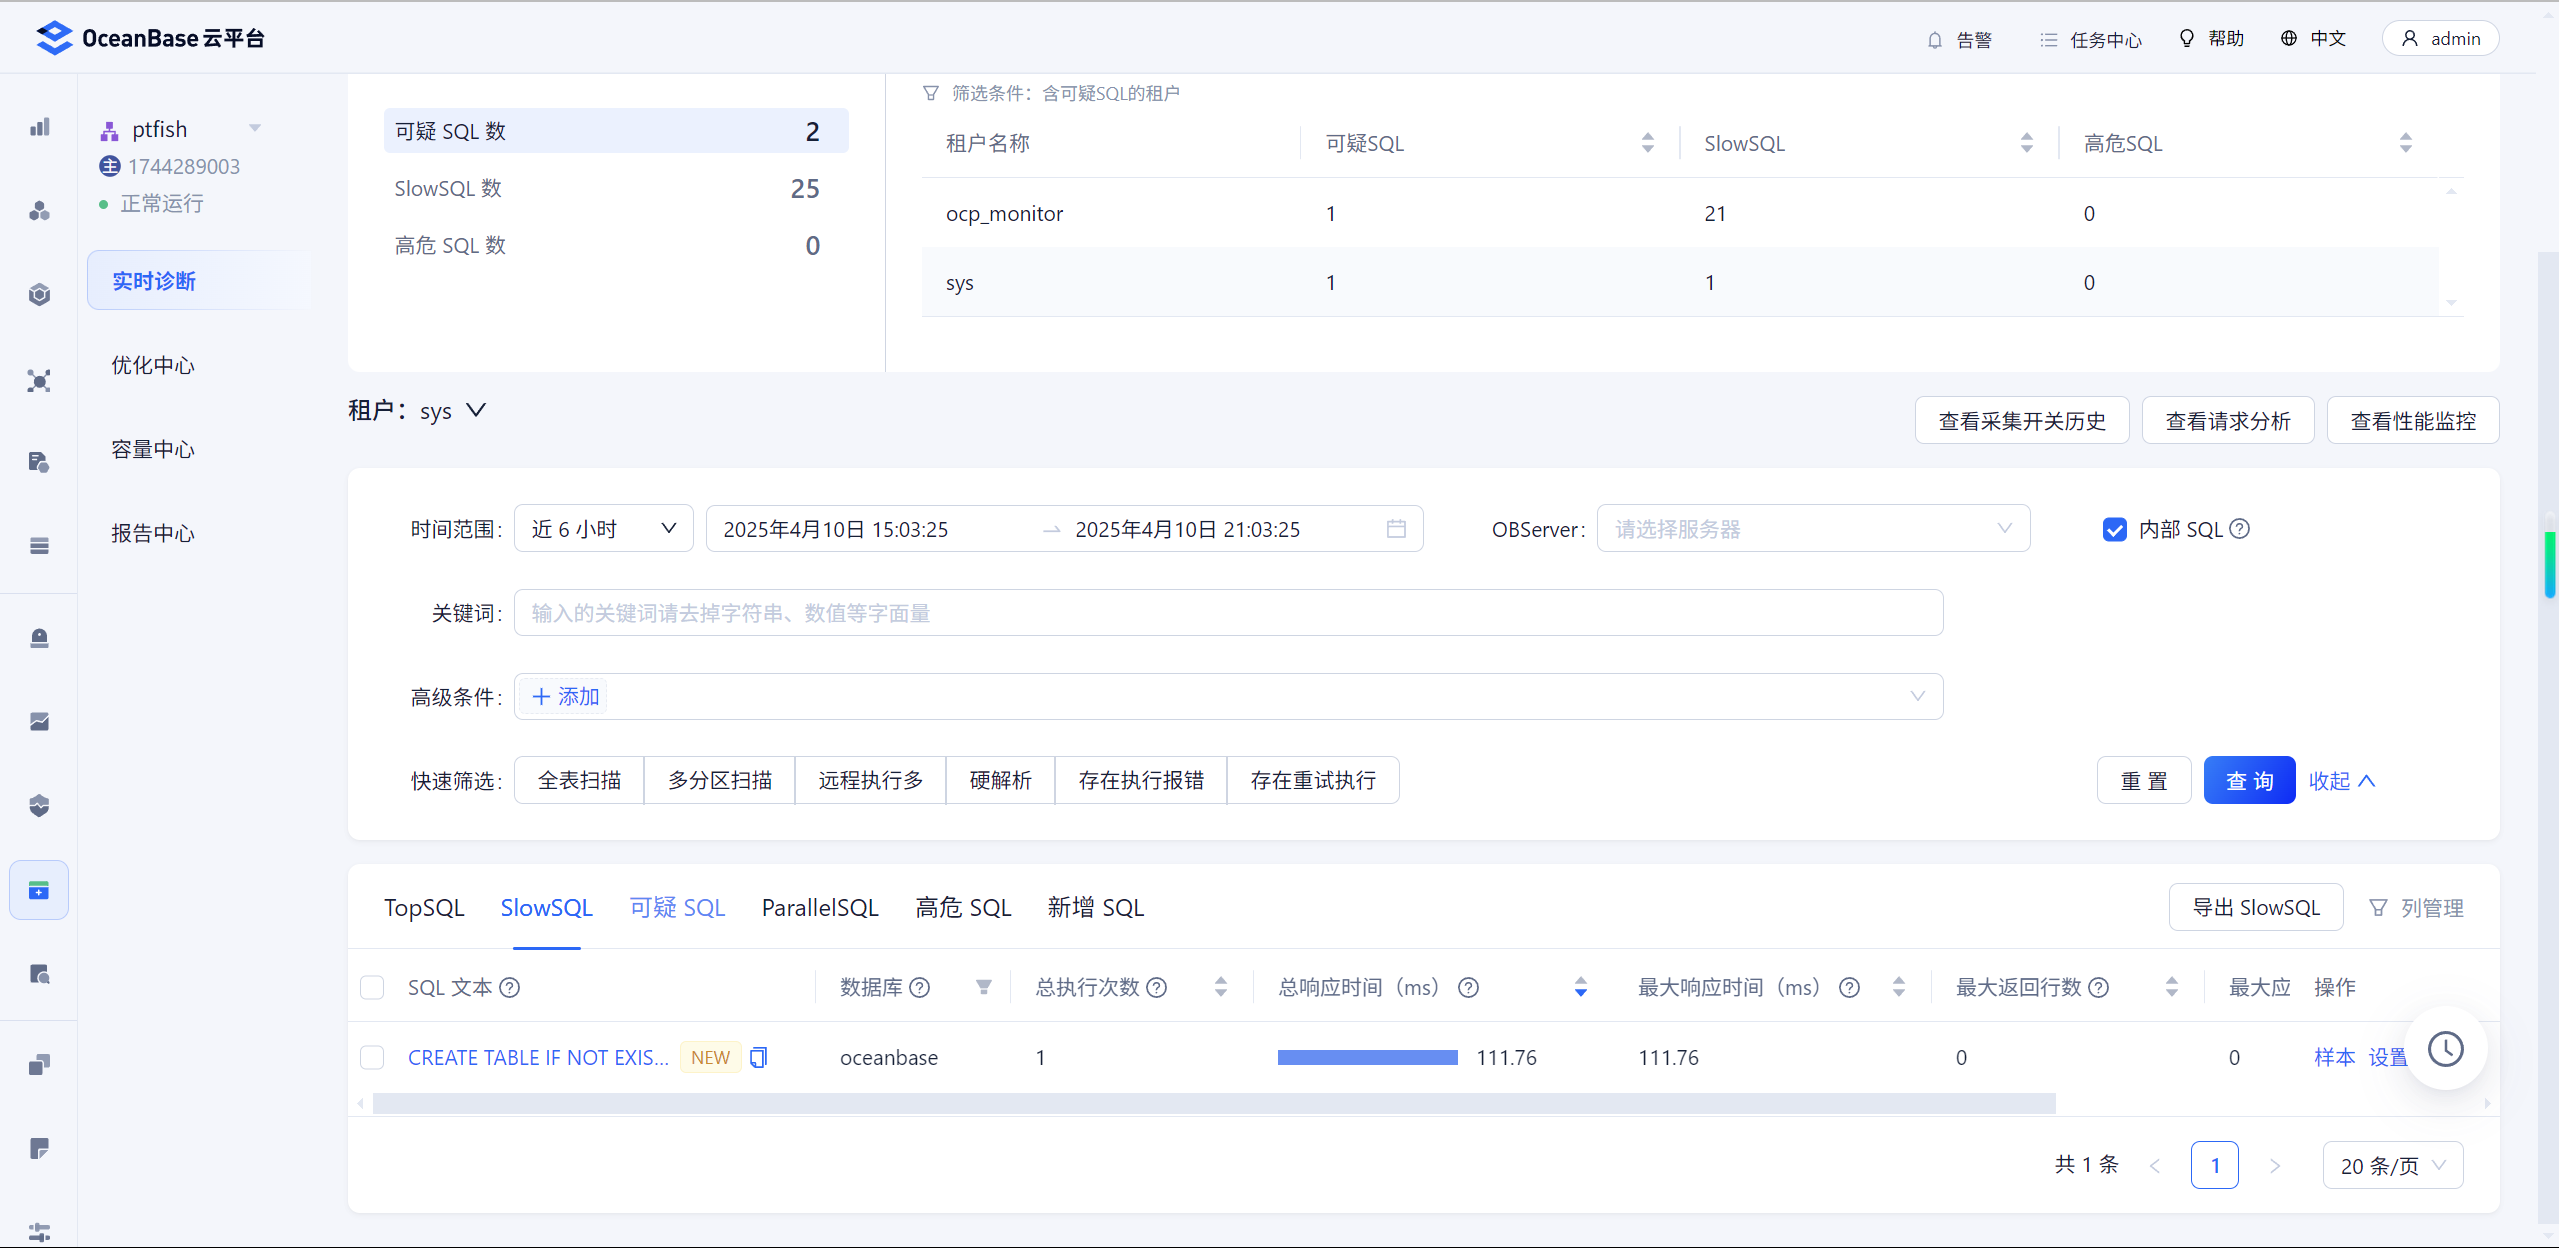Open the 优化中心 menu item
Image resolution: width=2559 pixels, height=1248 pixels.
pos(153,366)
